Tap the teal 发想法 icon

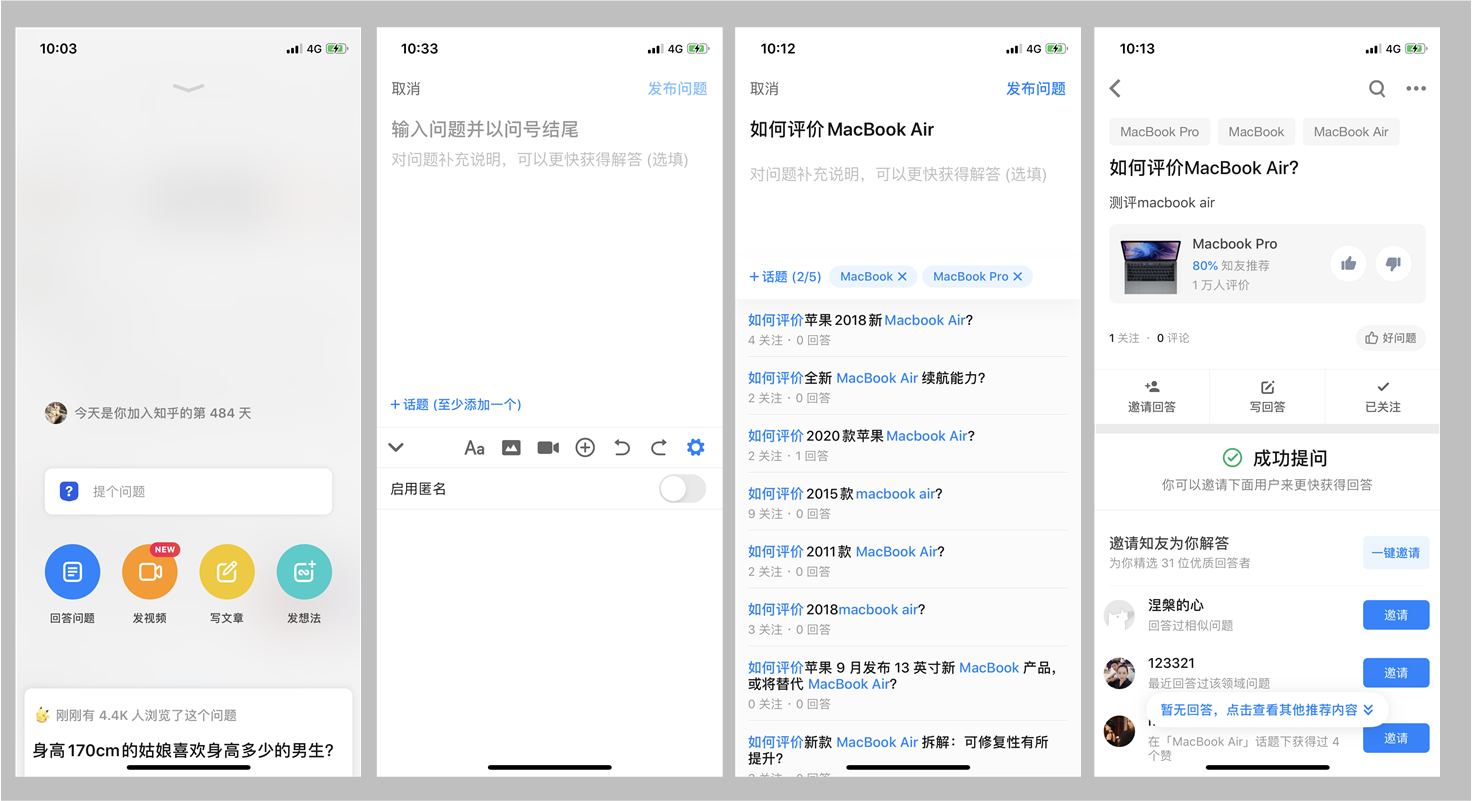[304, 572]
